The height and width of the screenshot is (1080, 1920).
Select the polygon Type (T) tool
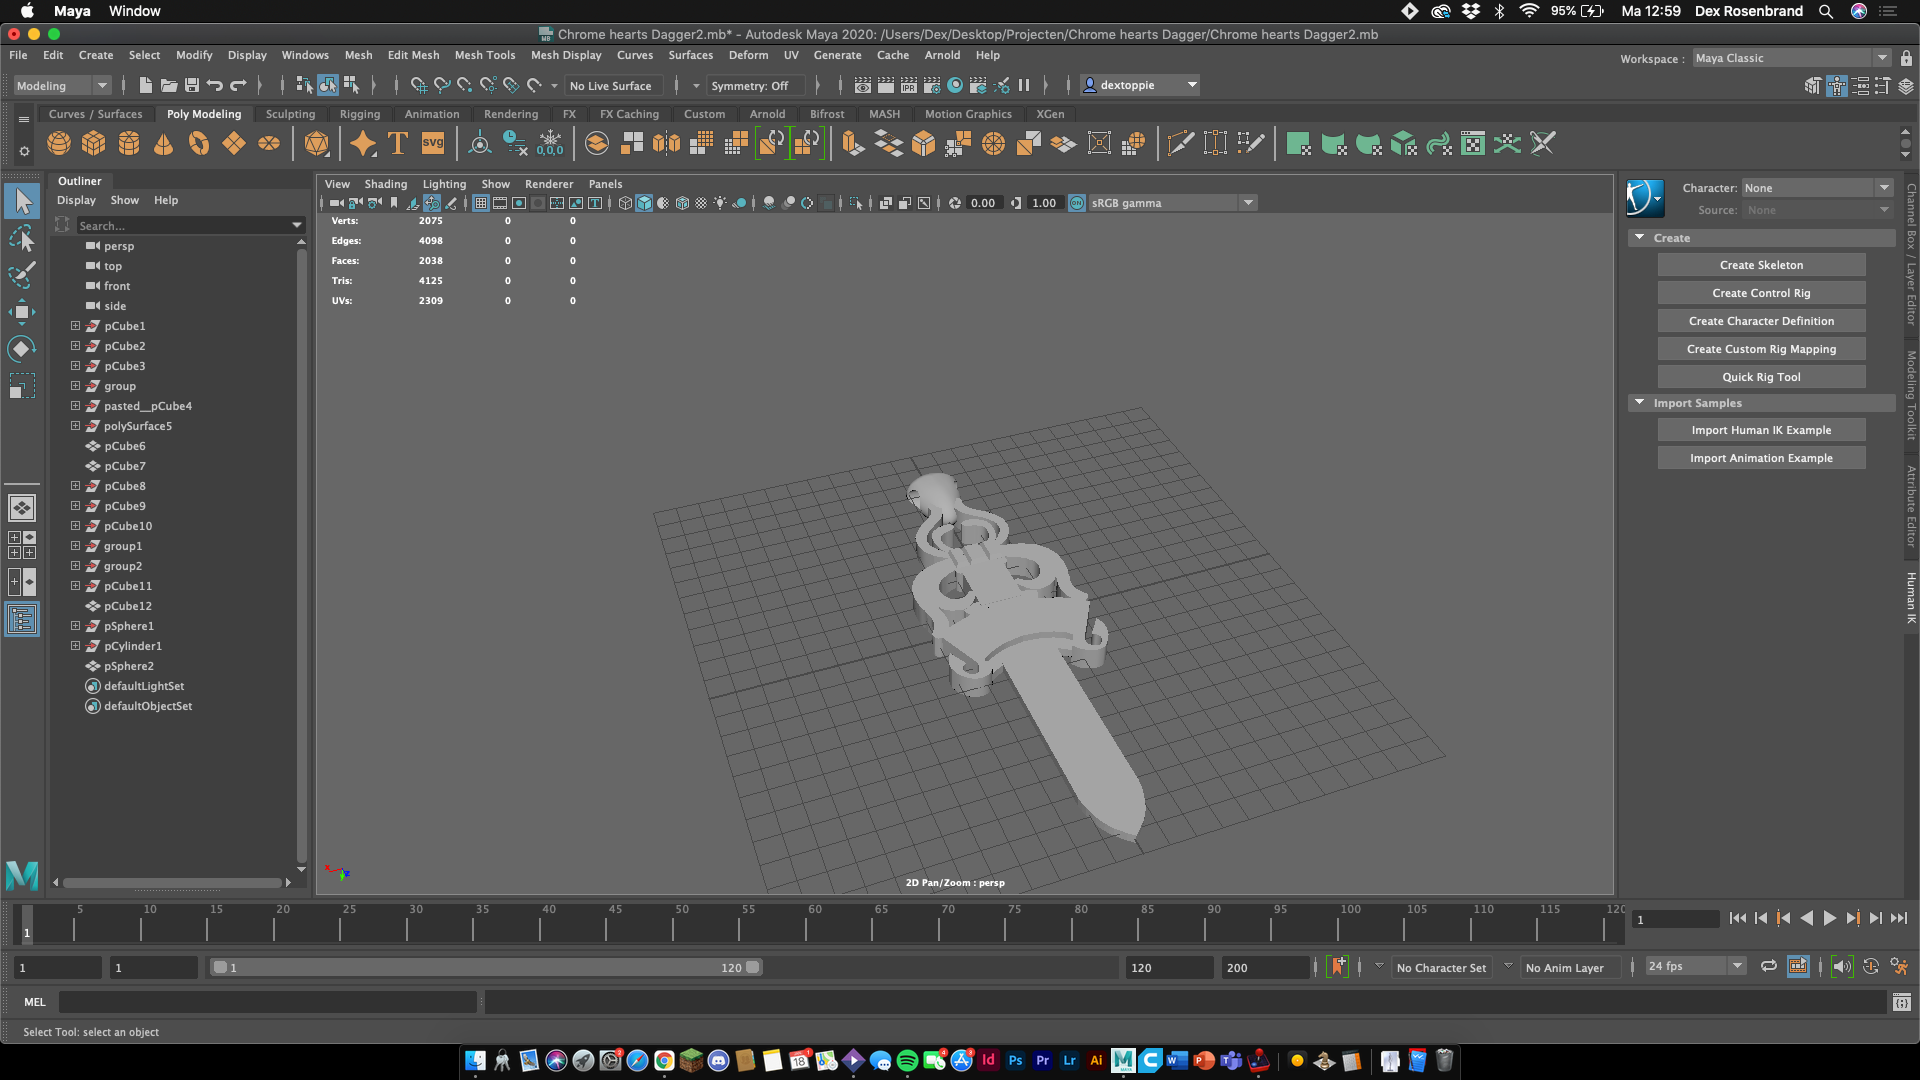click(x=398, y=144)
